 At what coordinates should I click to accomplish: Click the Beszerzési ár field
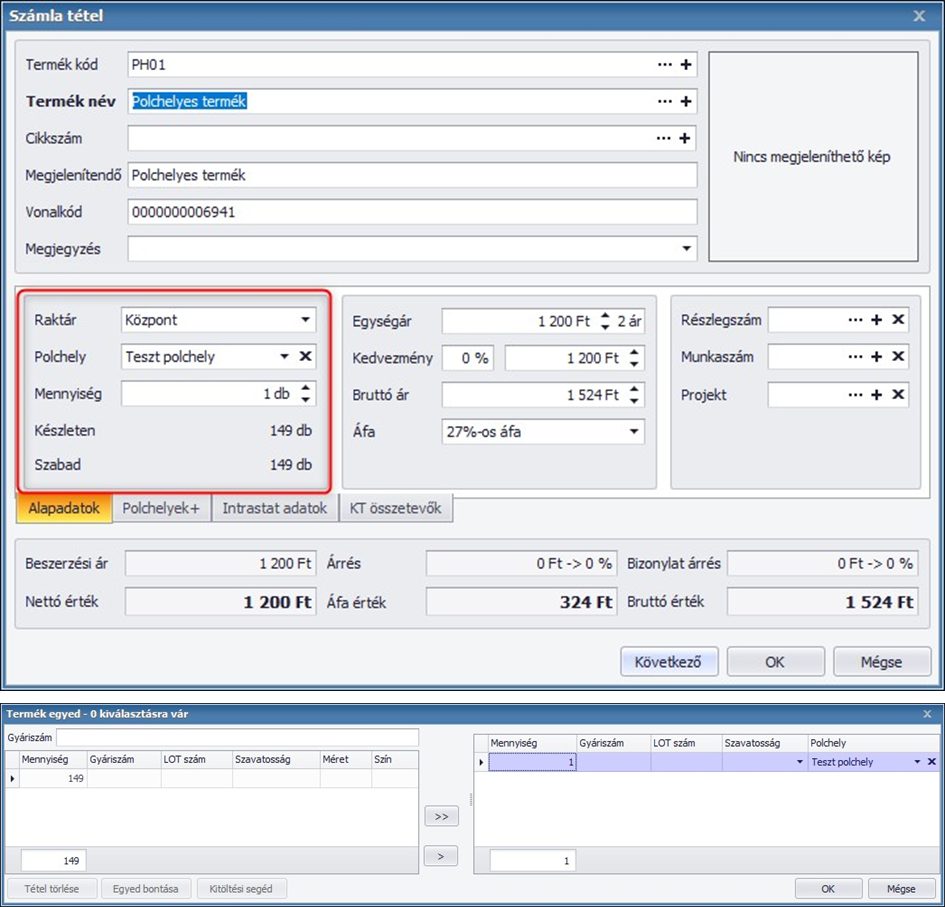pyautogui.click(x=220, y=563)
